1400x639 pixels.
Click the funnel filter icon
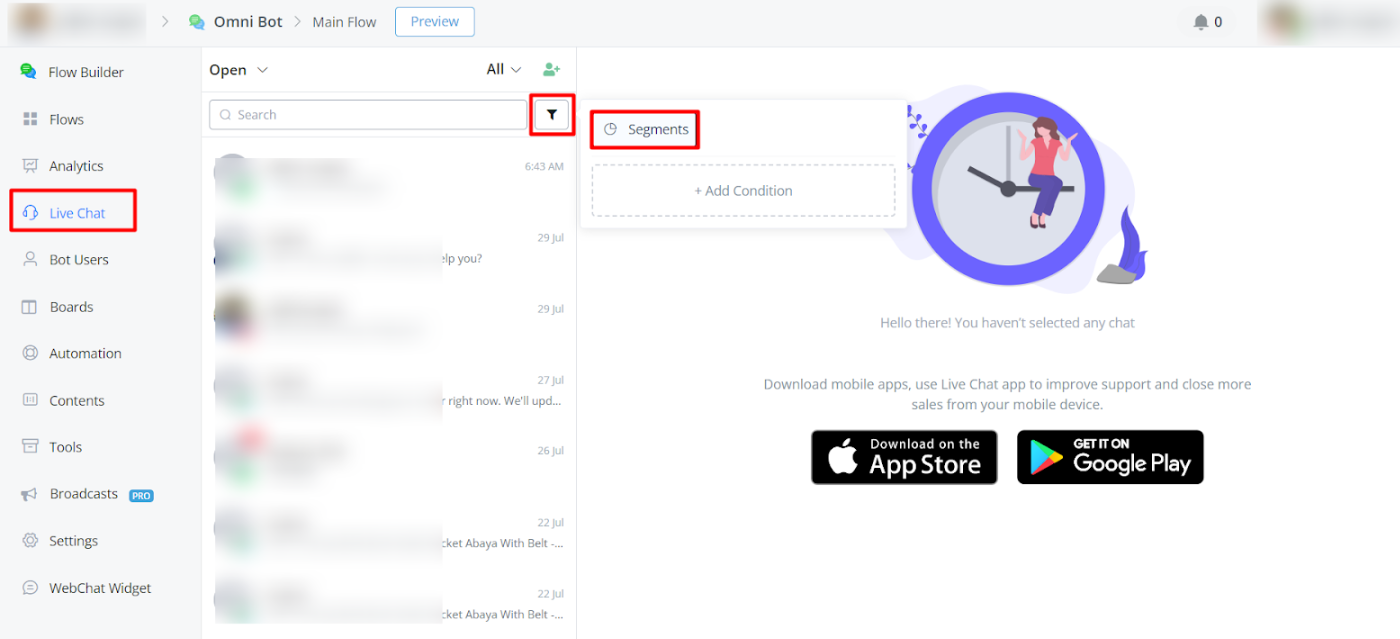pos(551,115)
